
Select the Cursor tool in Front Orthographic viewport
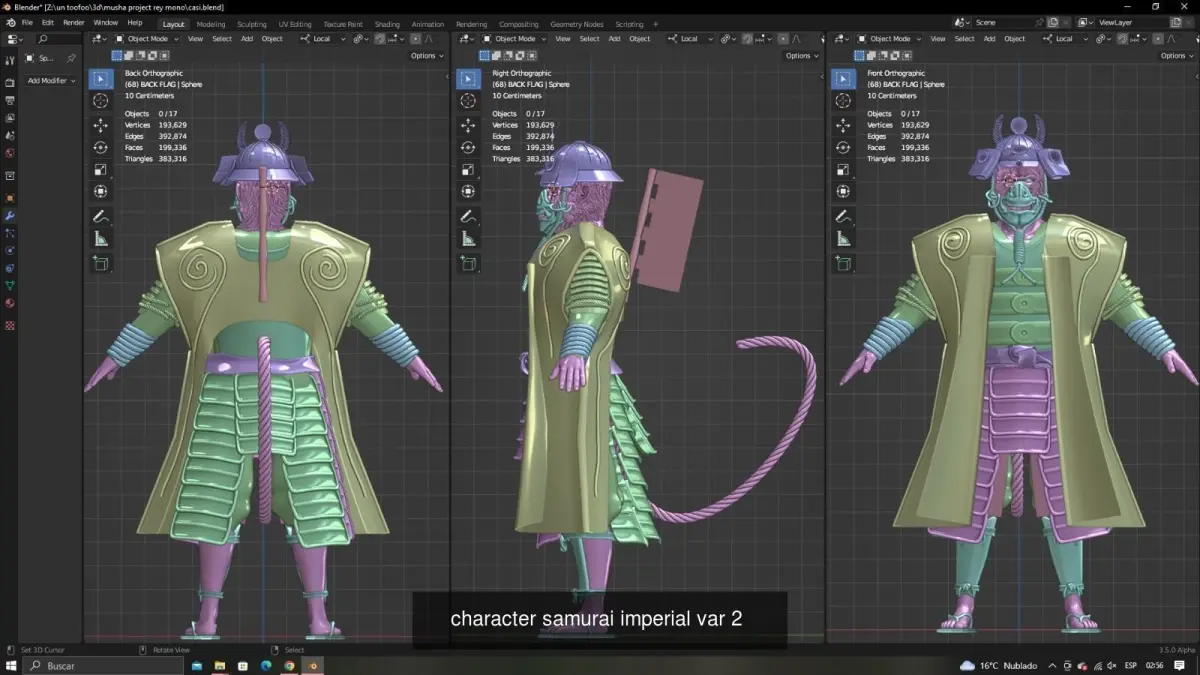coord(844,101)
